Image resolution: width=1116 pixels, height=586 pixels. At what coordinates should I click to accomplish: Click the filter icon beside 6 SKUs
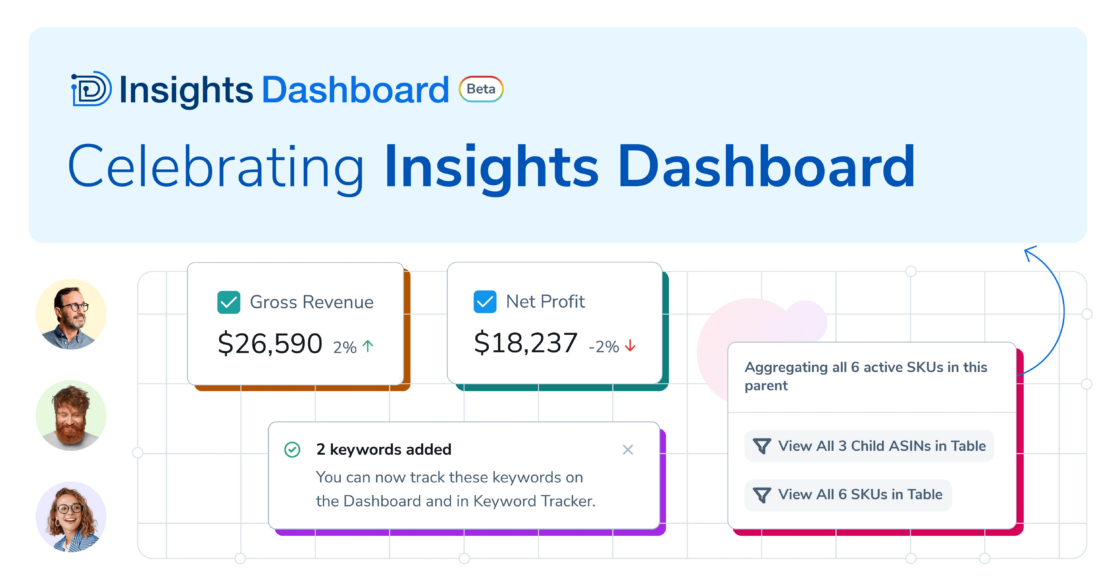point(761,494)
